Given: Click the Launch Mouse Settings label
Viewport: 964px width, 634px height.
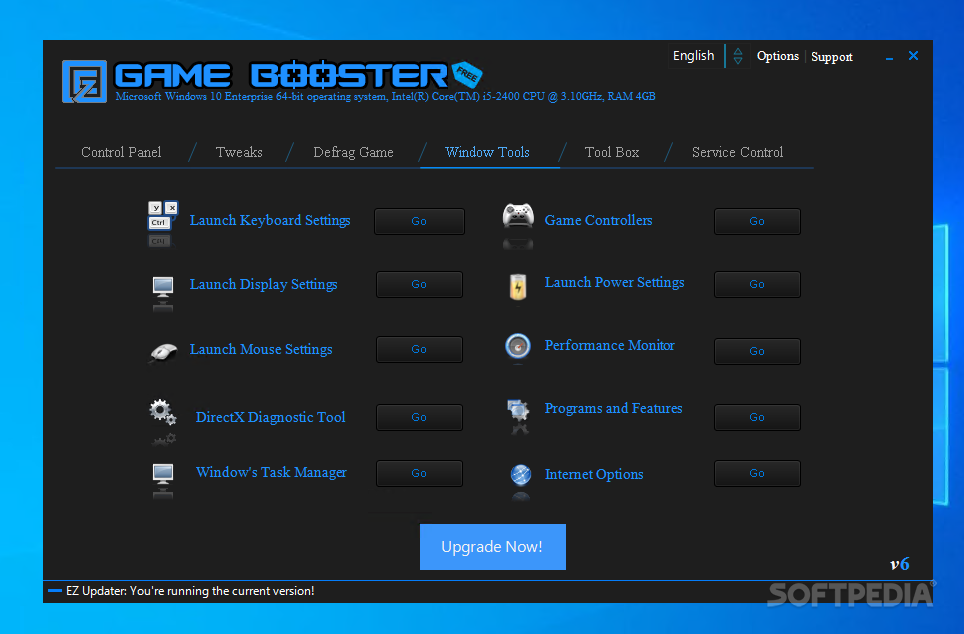Looking at the screenshot, I should pos(261,349).
